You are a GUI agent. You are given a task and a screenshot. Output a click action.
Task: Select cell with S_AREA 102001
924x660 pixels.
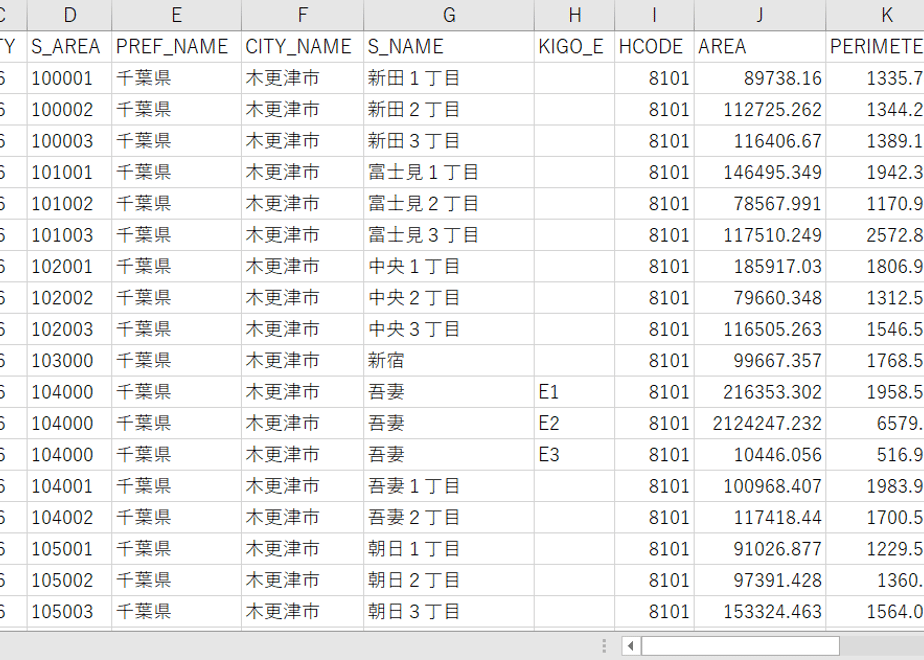(x=70, y=266)
